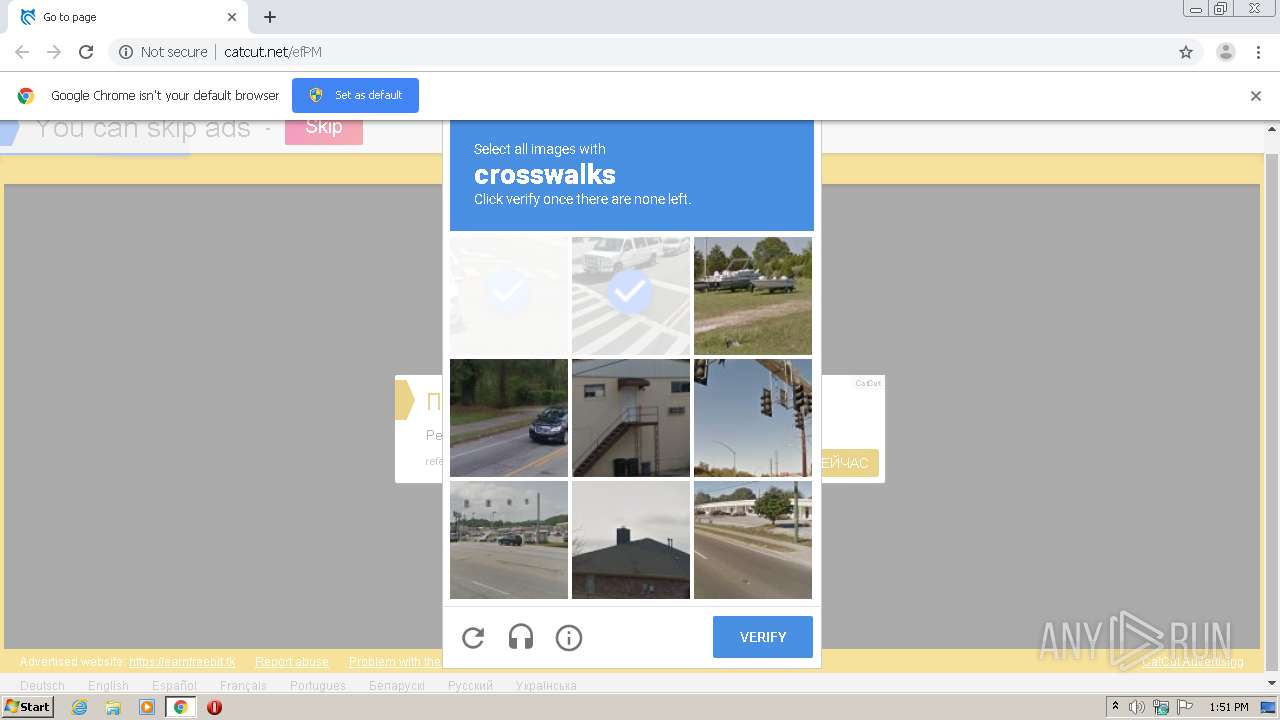Deselect the second checked crosswalk tile with cars

[x=631, y=296]
